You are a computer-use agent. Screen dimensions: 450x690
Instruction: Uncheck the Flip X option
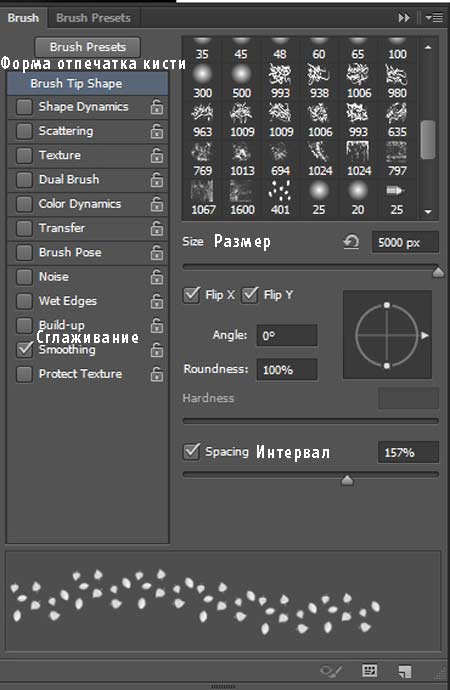[x=191, y=294]
